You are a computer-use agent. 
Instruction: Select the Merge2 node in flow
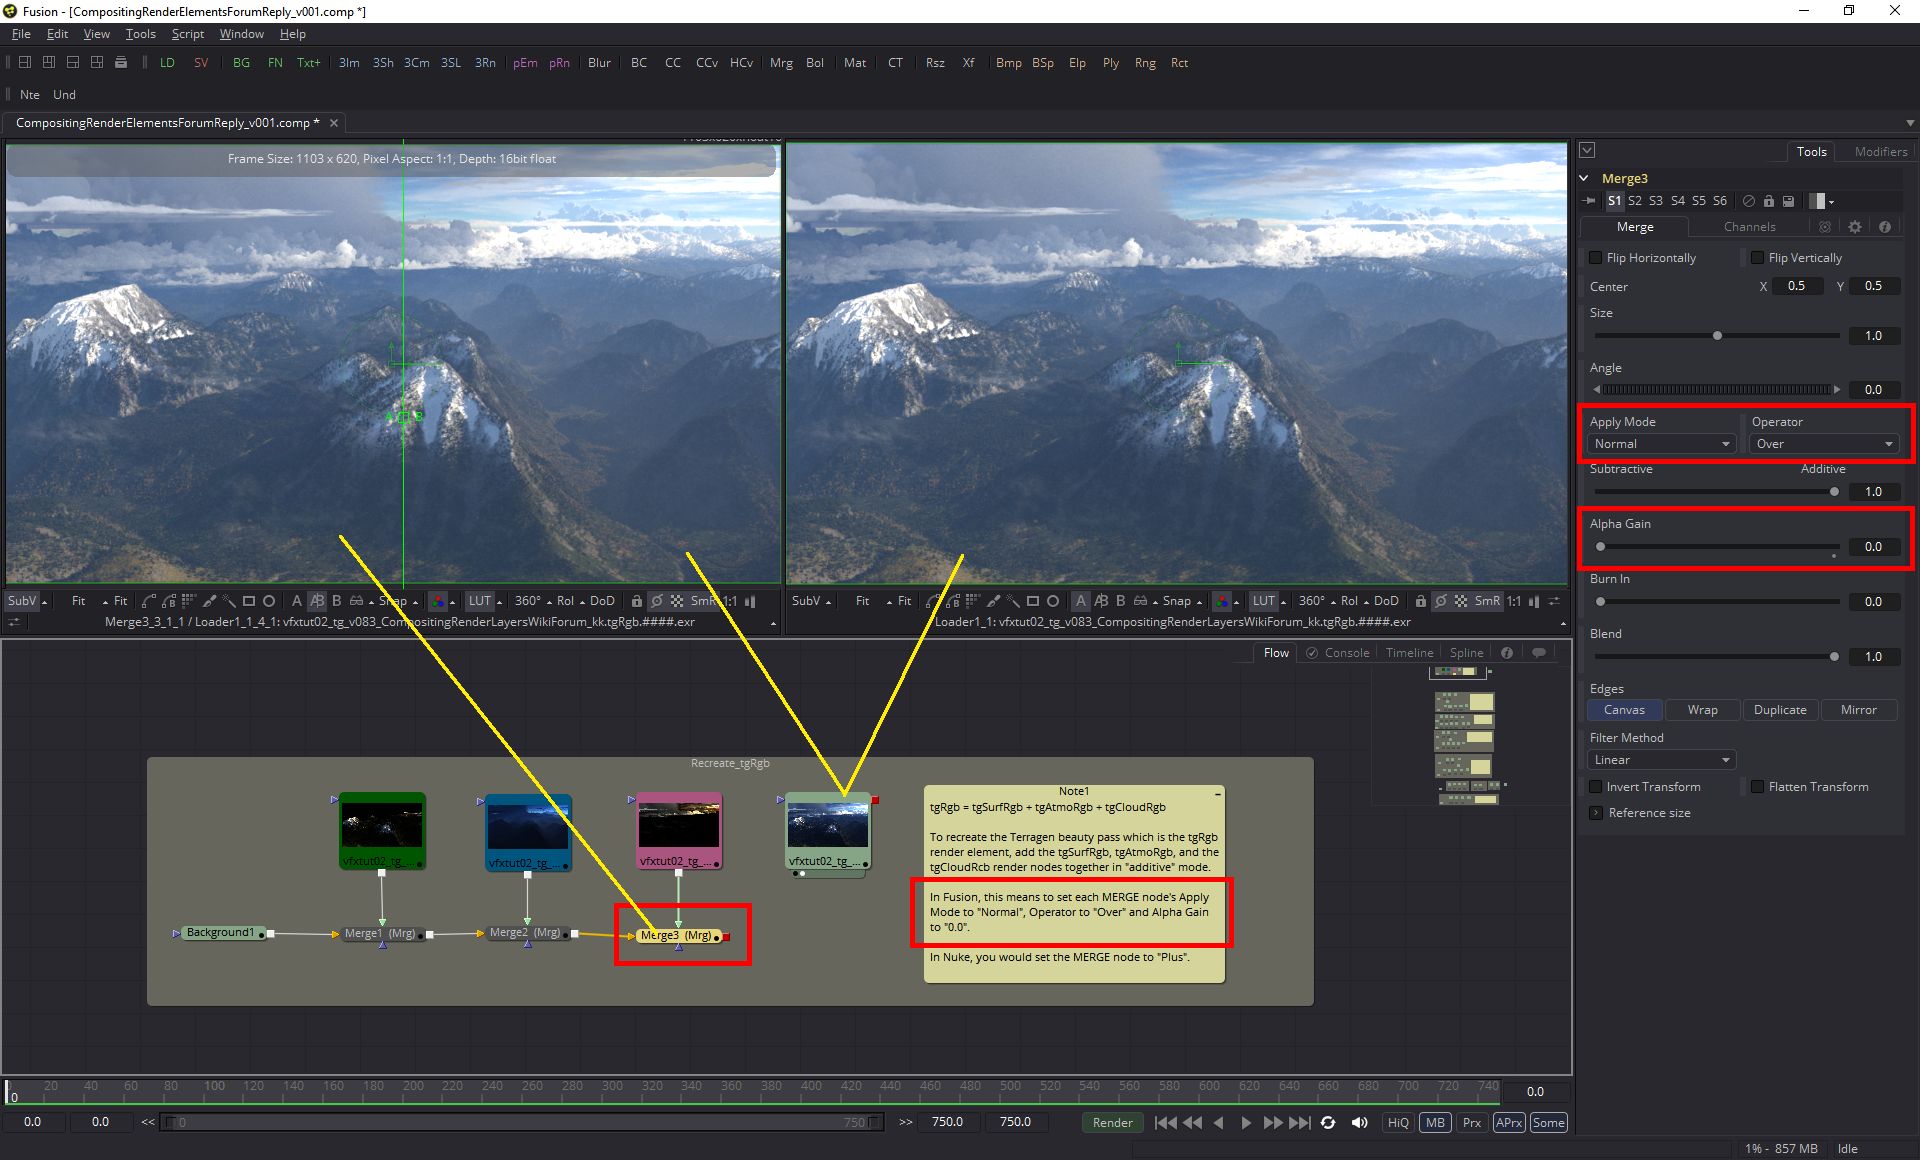click(526, 933)
